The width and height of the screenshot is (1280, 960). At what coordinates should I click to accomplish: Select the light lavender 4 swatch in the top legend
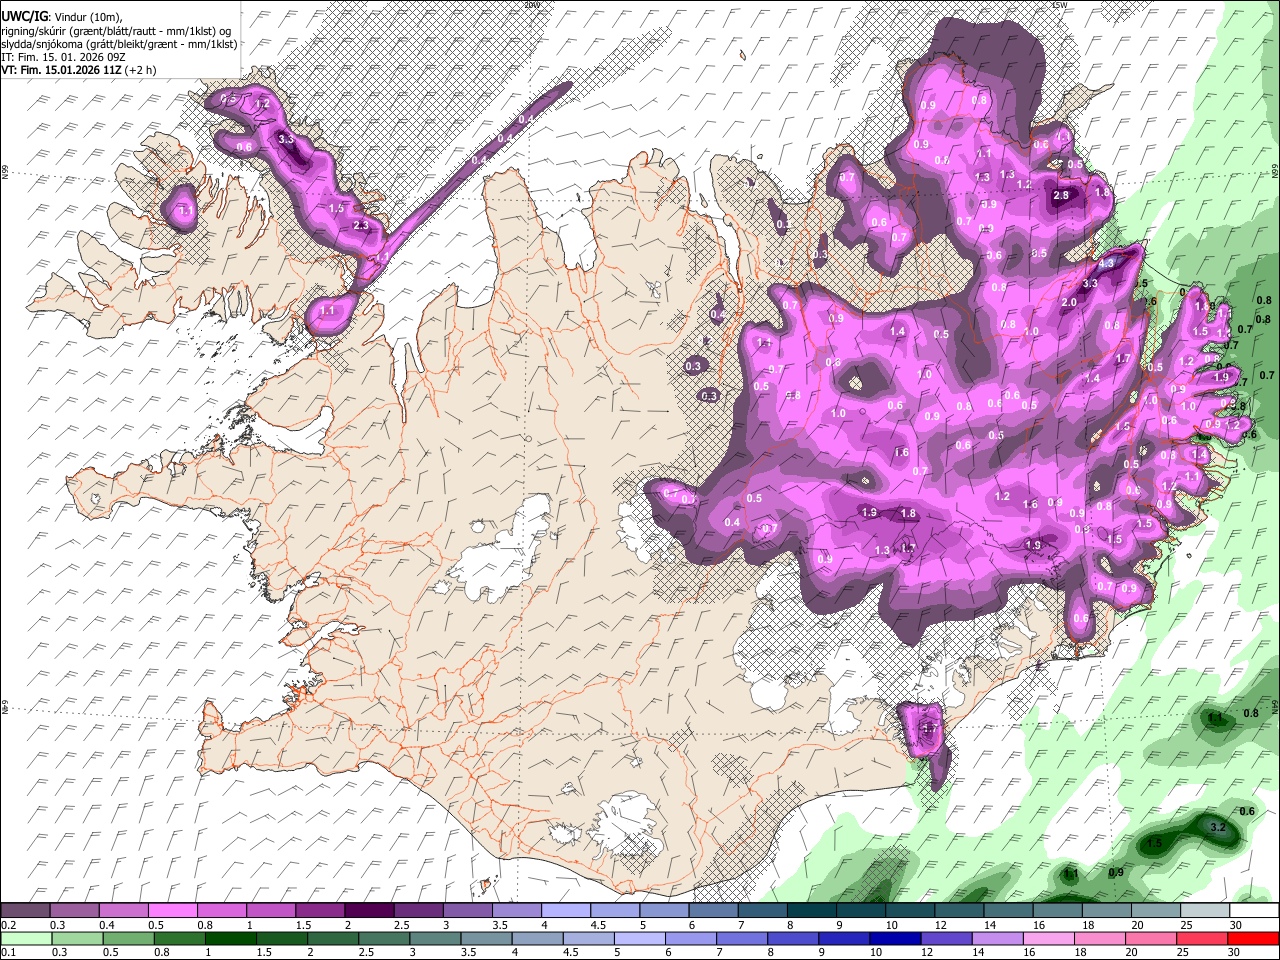pos(564,911)
